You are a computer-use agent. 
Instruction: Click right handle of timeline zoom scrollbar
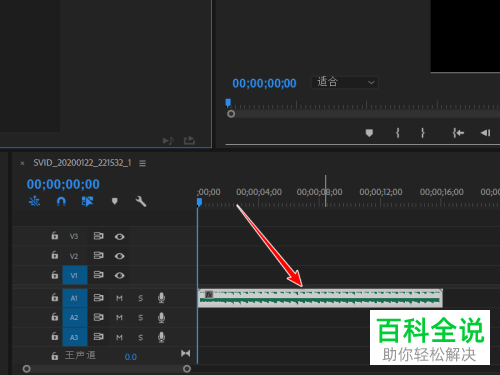187,369
